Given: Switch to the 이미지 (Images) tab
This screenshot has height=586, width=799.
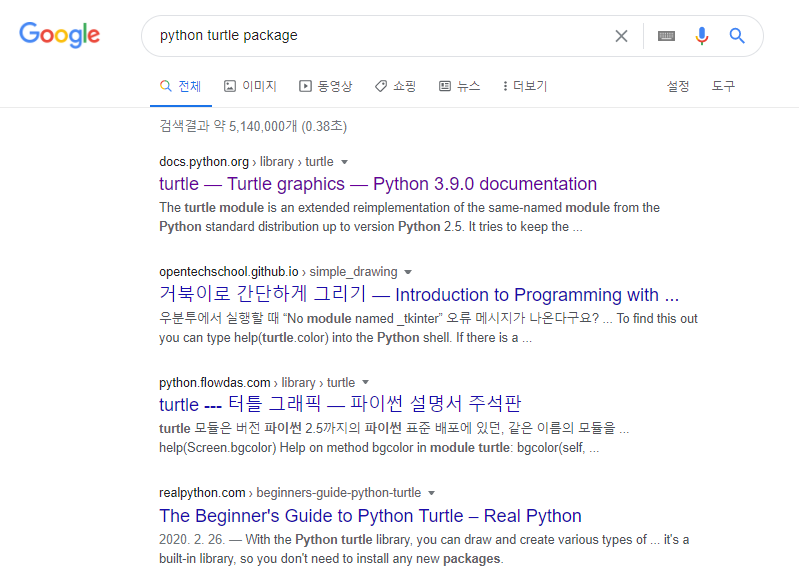Looking at the screenshot, I should click(x=250, y=86).
